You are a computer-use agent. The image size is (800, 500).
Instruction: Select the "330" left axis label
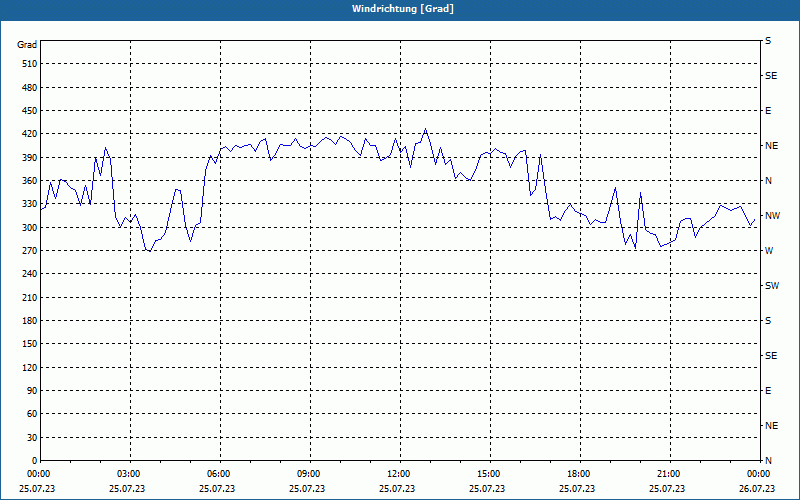coord(30,204)
